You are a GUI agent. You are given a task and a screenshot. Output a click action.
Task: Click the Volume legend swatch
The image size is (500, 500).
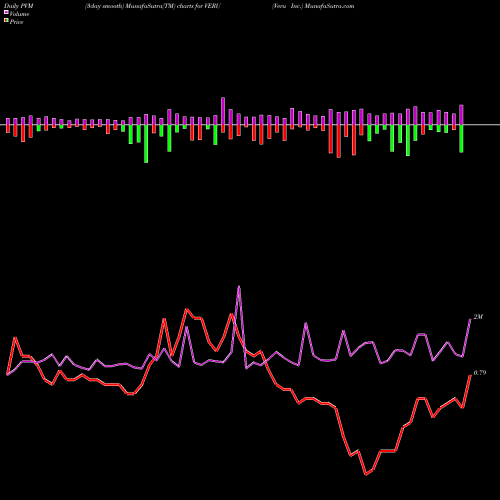pos(6,12)
